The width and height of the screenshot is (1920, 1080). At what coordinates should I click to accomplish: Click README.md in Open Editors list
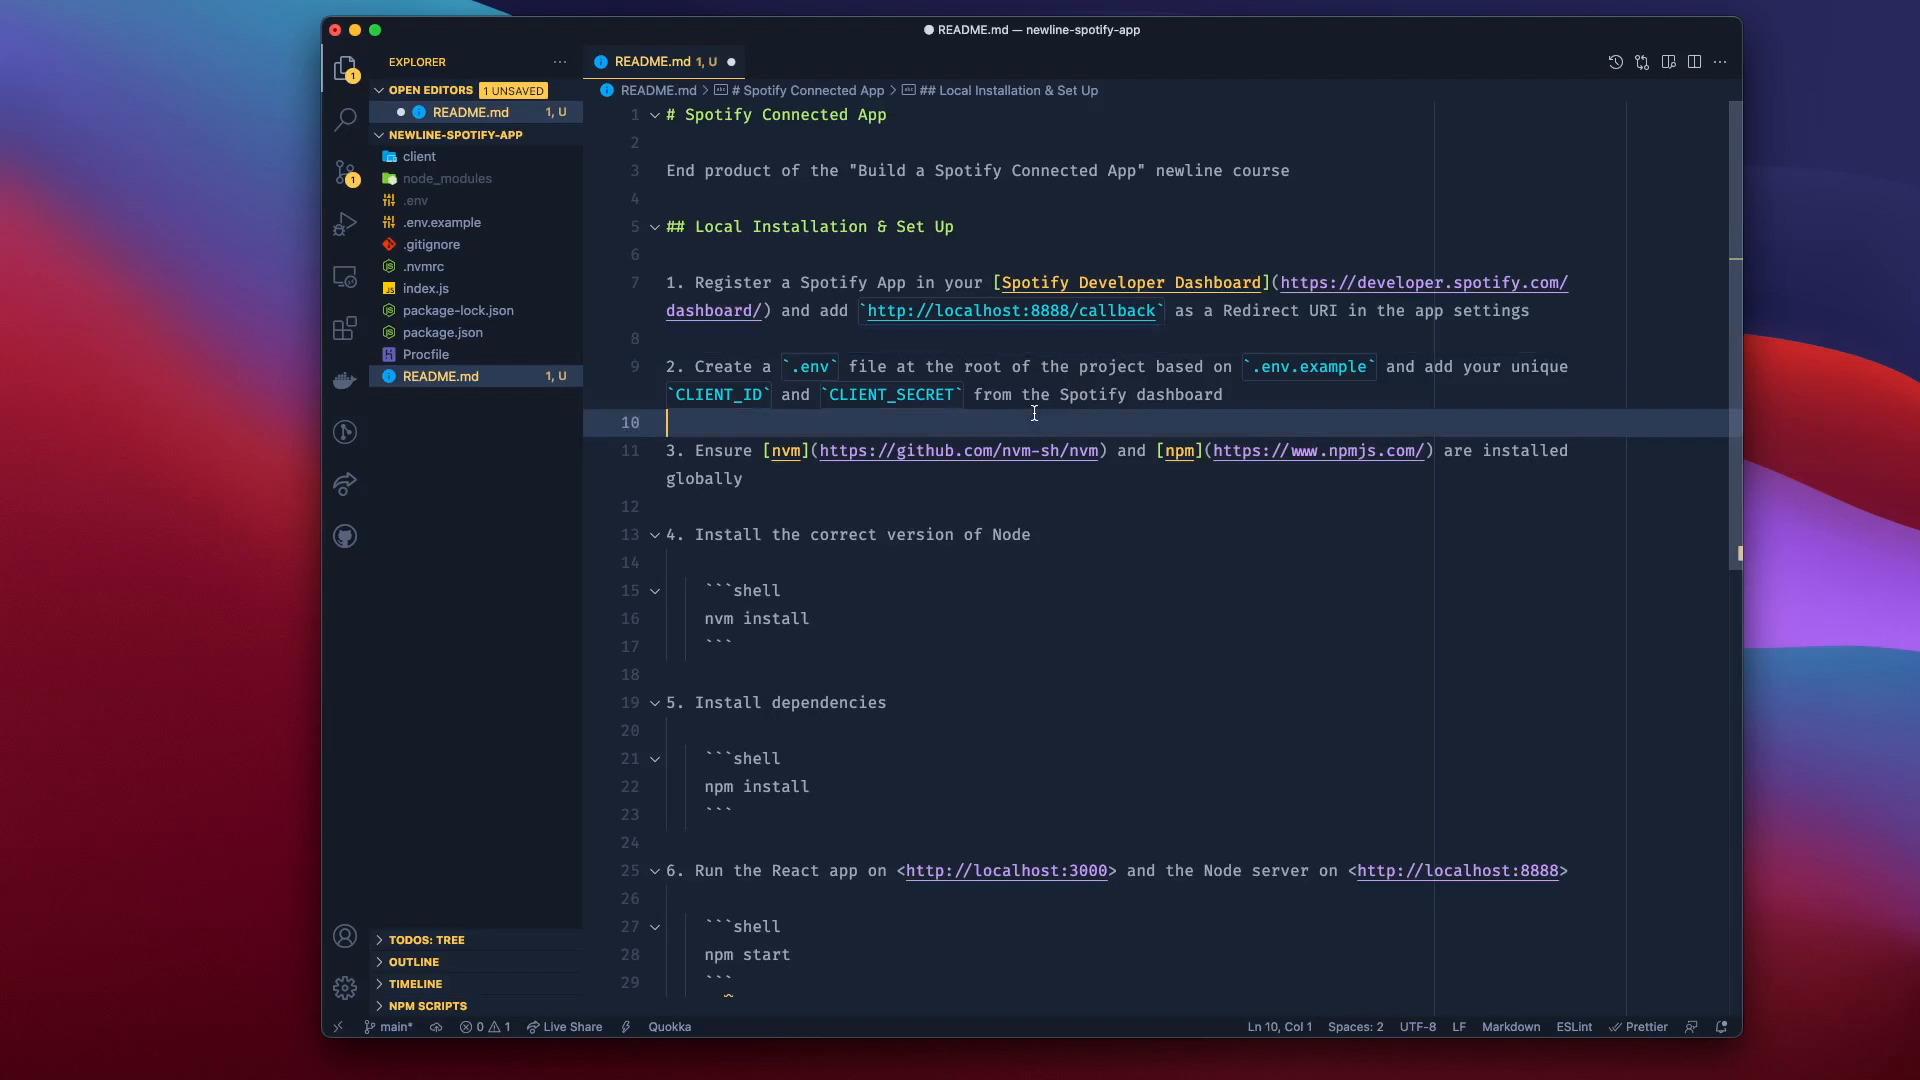pos(476,113)
